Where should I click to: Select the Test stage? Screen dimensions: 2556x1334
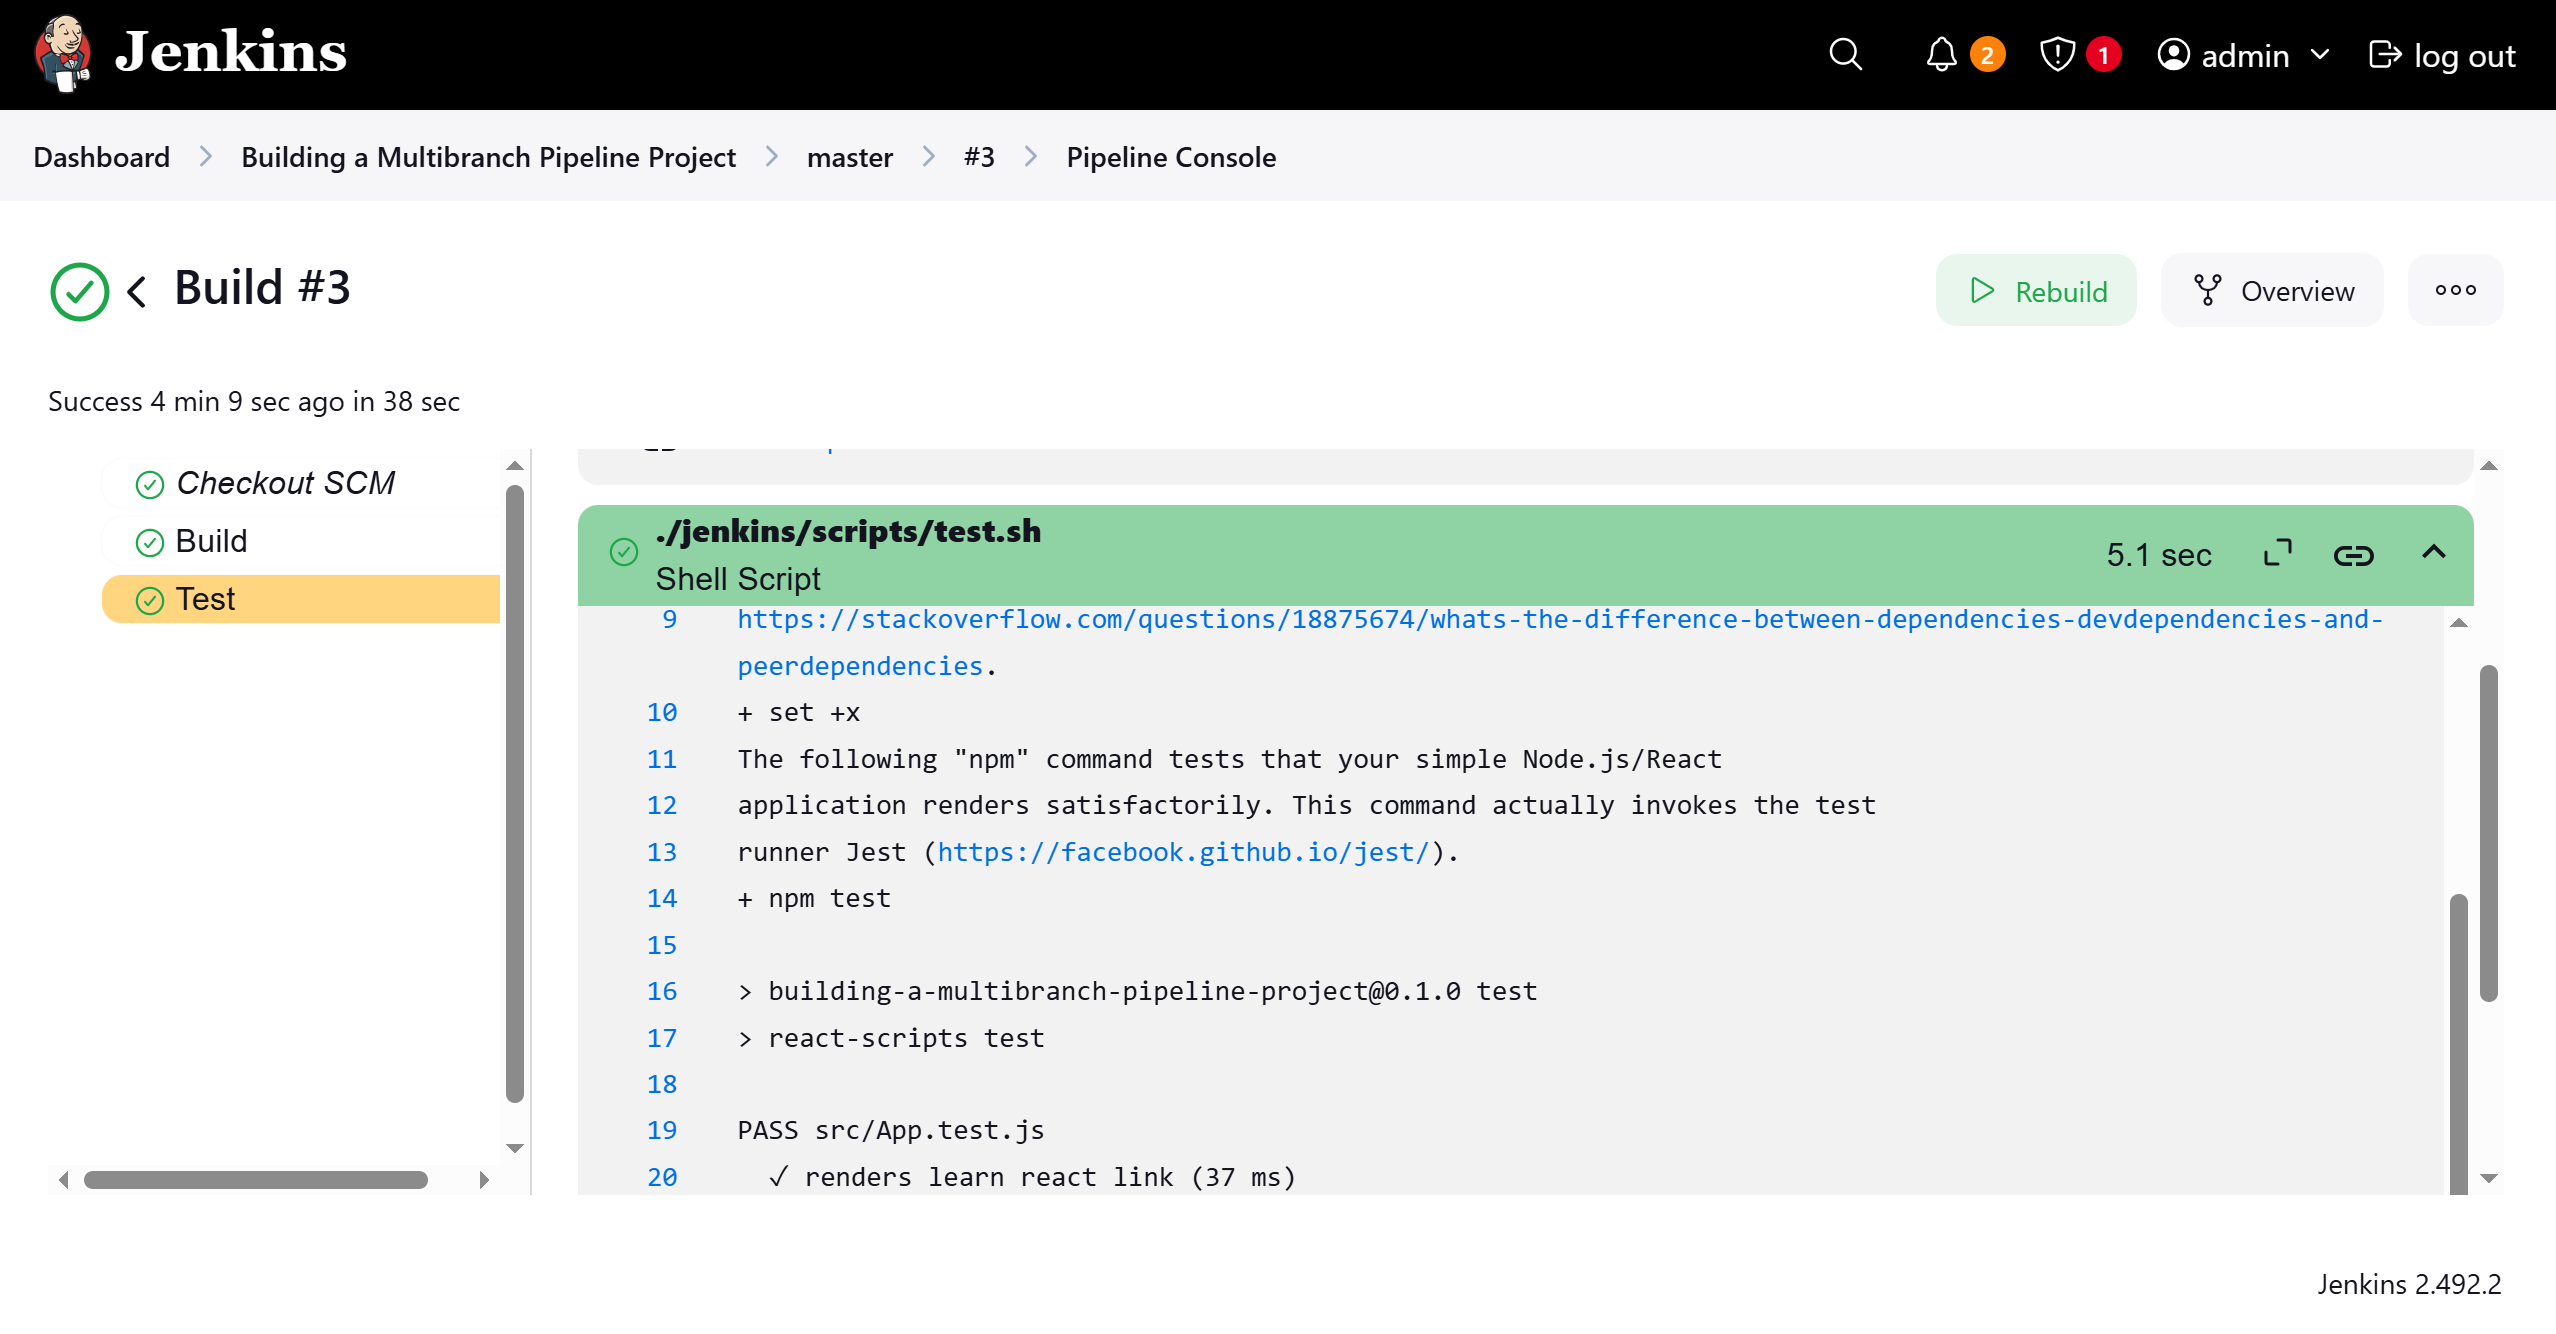301,599
